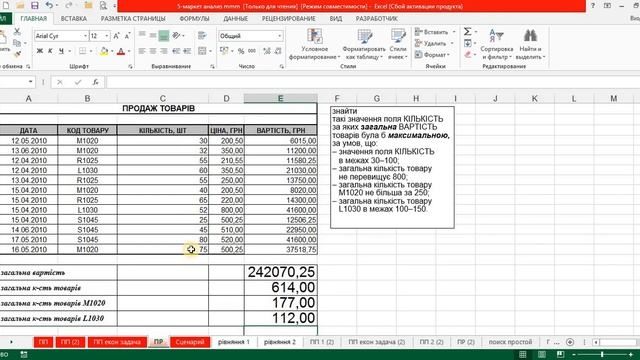
Task: Toggle the highlighted bottom vertical alignment
Action: coord(164,36)
